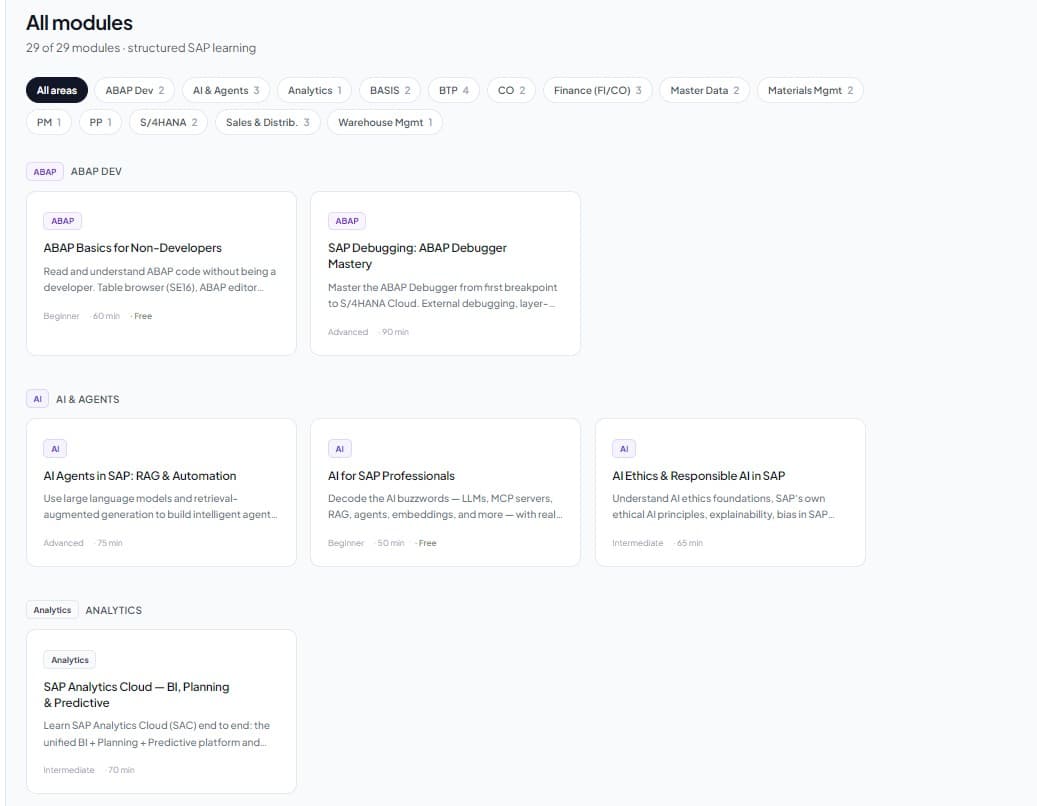This screenshot has height=806, width=1037.
Task: Click 'Free' label on AI for SAP Professionals card
Action: click(427, 544)
